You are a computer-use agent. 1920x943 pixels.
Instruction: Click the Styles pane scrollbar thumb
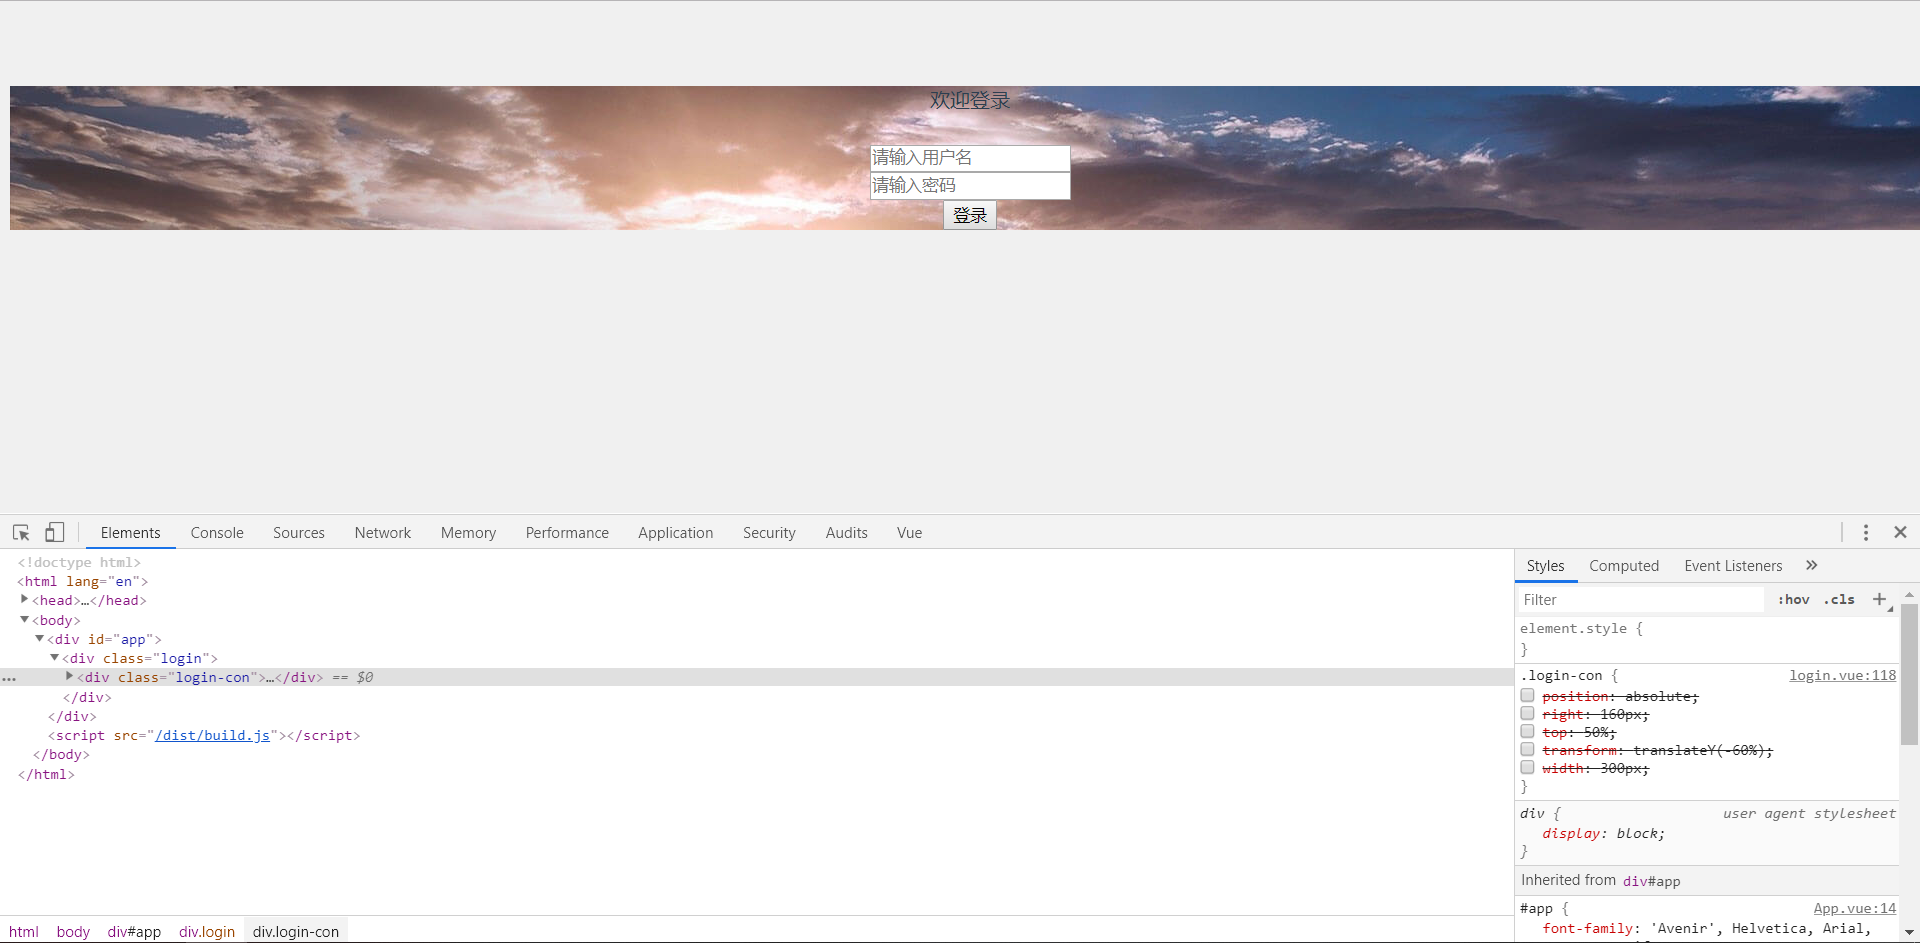tap(1909, 675)
